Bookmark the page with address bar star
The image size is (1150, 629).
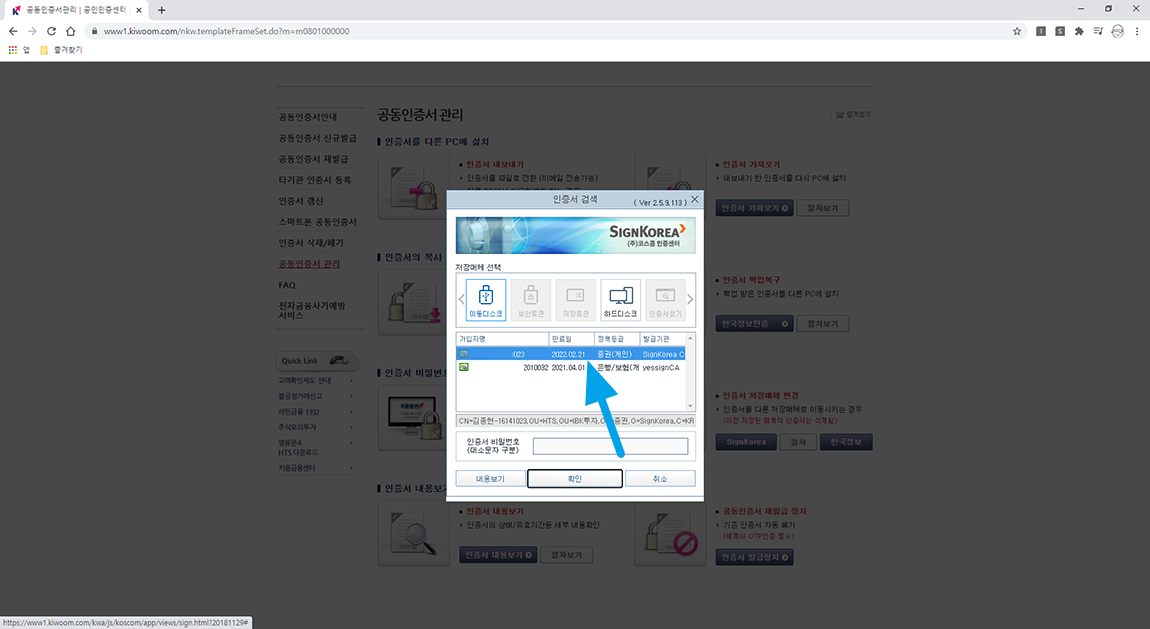click(1017, 32)
